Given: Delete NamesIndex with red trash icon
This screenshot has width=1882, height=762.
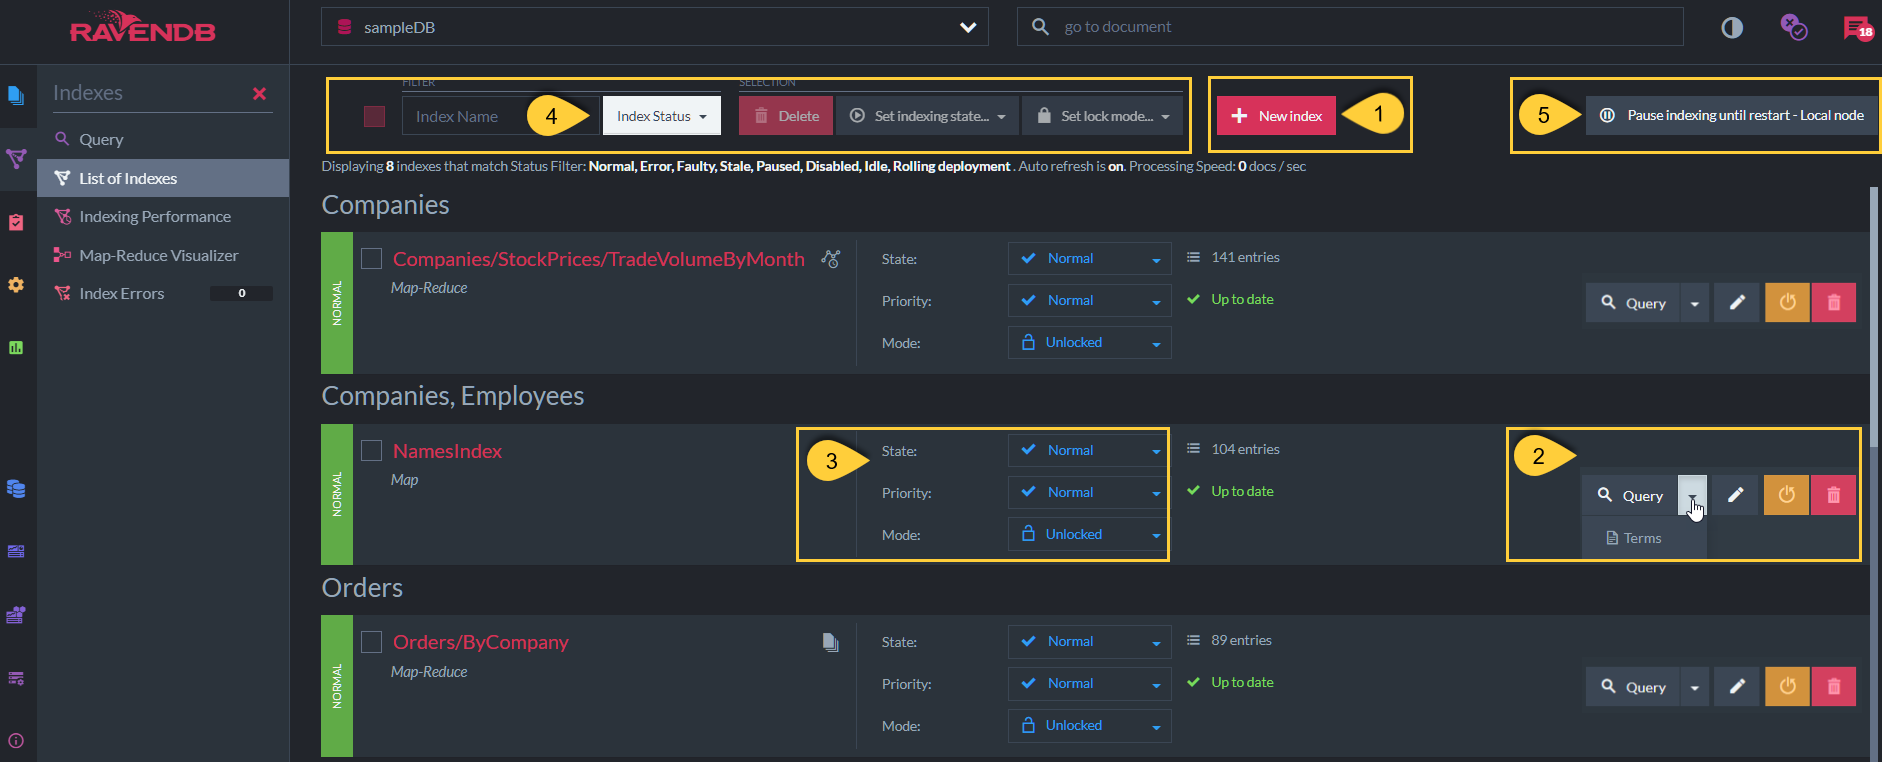Looking at the screenshot, I should (x=1833, y=495).
